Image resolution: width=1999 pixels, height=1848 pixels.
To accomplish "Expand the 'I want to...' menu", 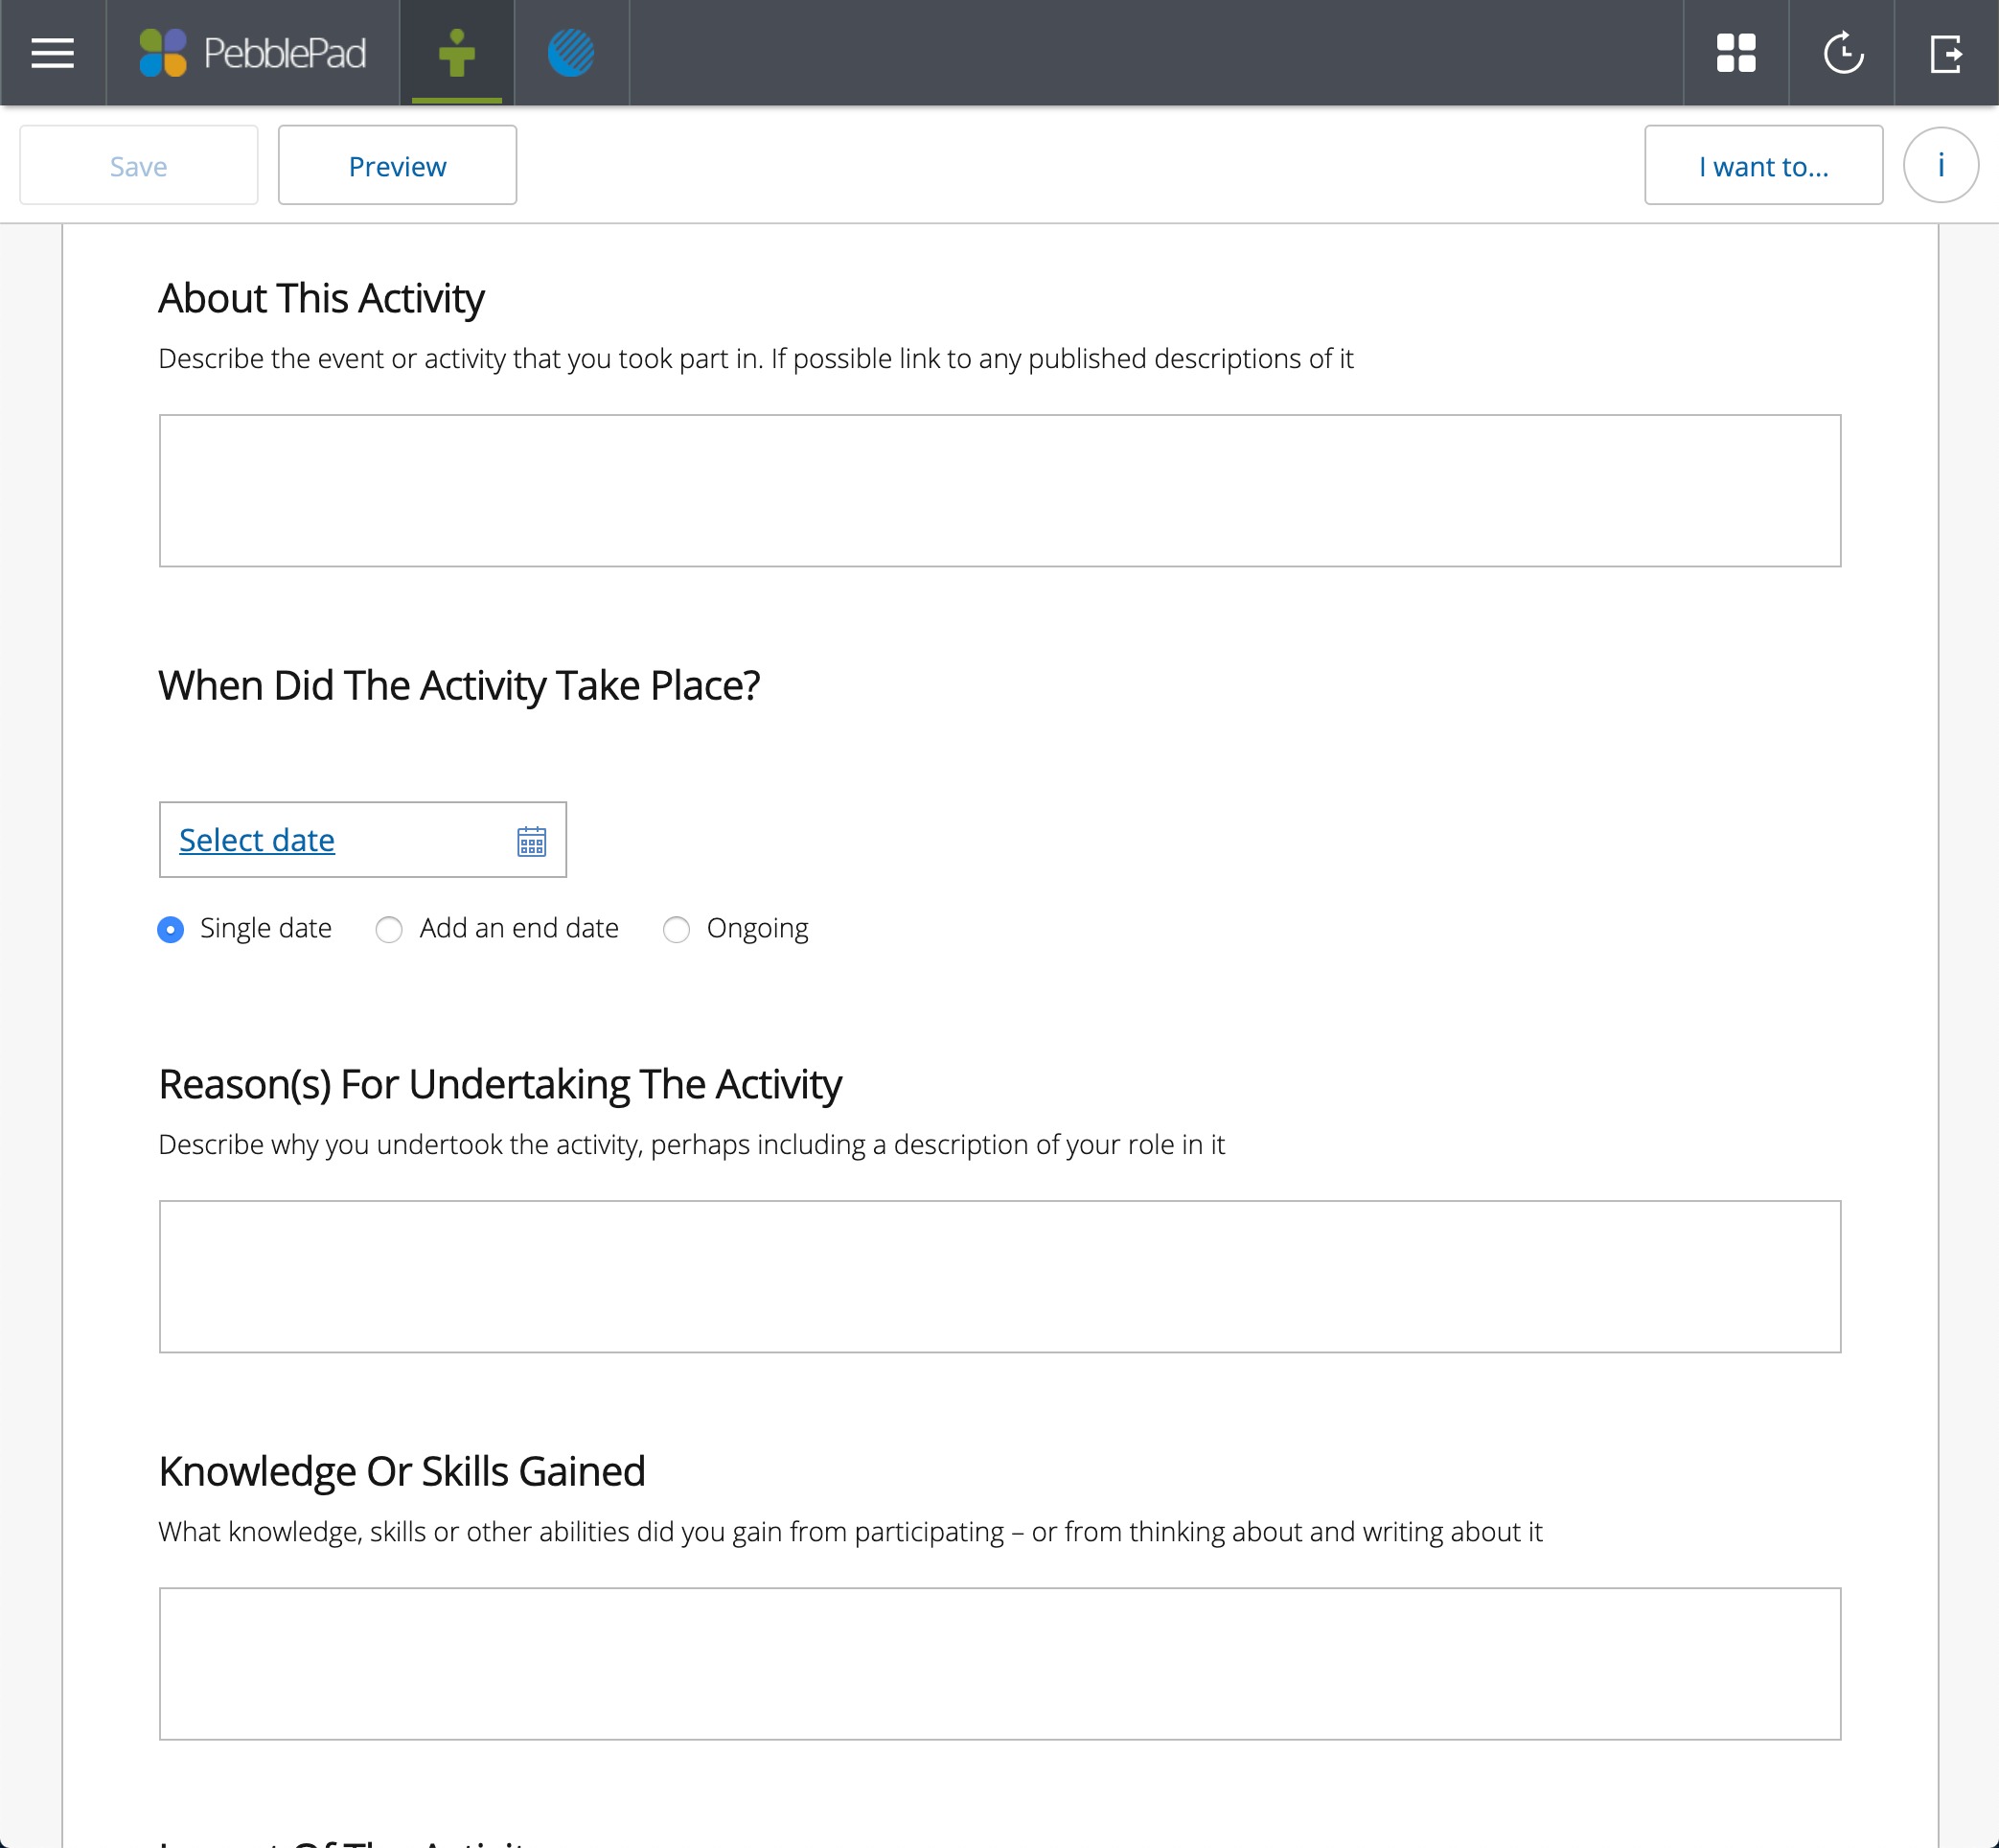I will (x=1763, y=165).
